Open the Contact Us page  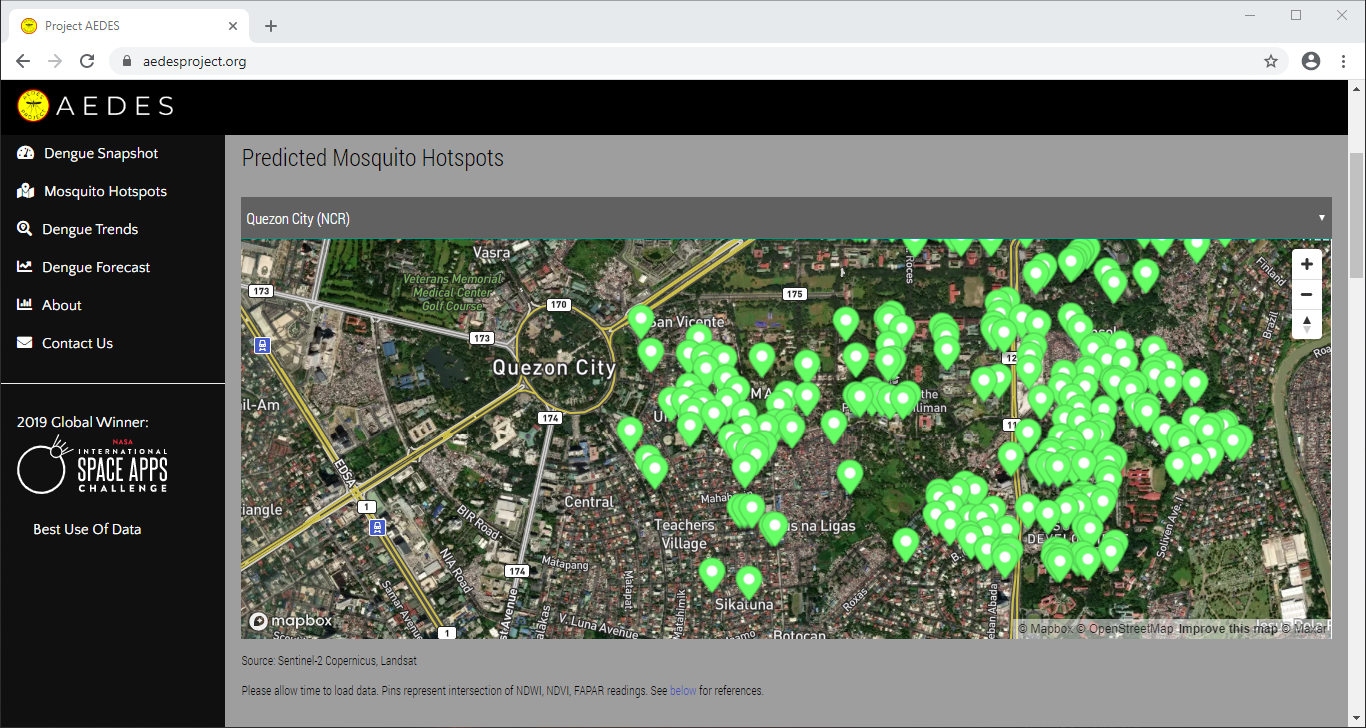point(77,343)
